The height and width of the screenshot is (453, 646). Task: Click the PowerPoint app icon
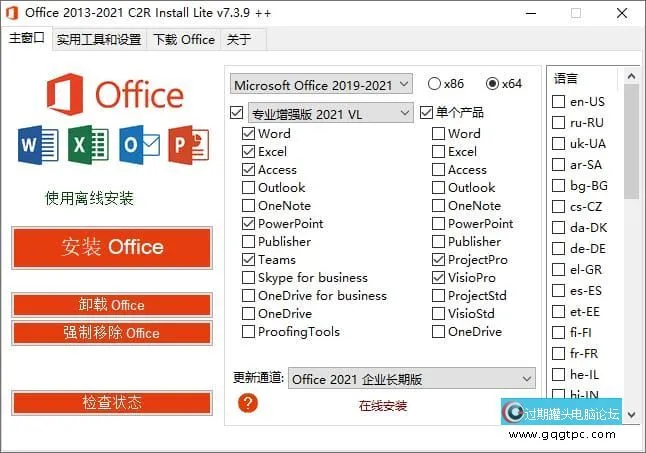[188, 145]
